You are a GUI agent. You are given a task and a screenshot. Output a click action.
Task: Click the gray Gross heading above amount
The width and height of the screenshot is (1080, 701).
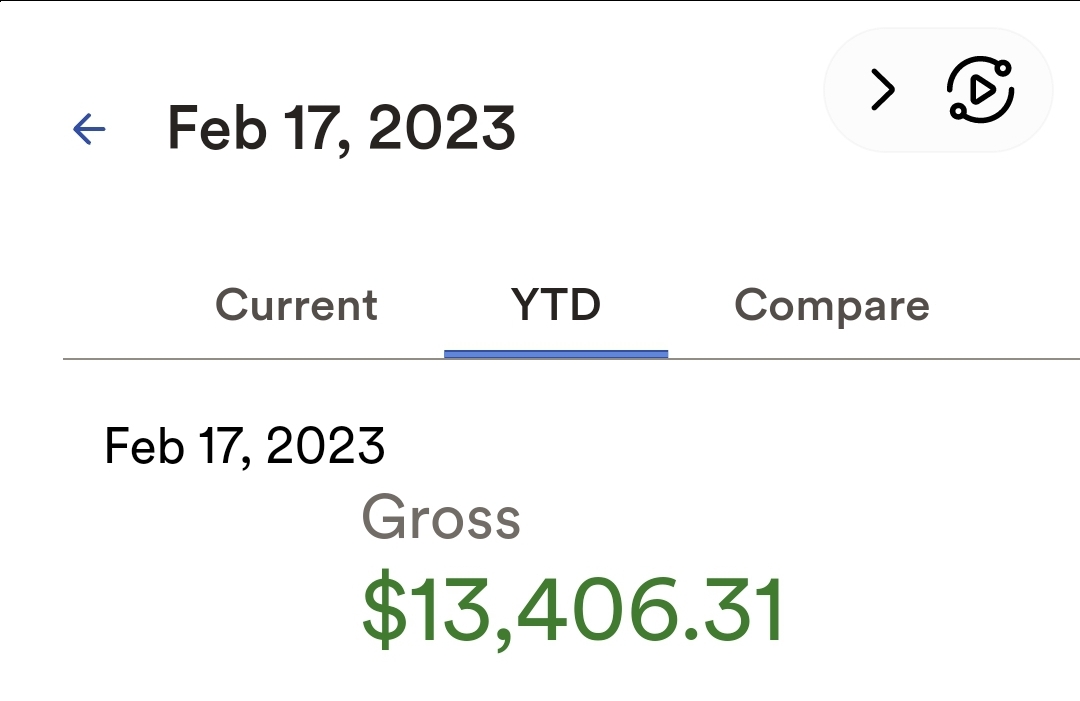click(x=441, y=518)
